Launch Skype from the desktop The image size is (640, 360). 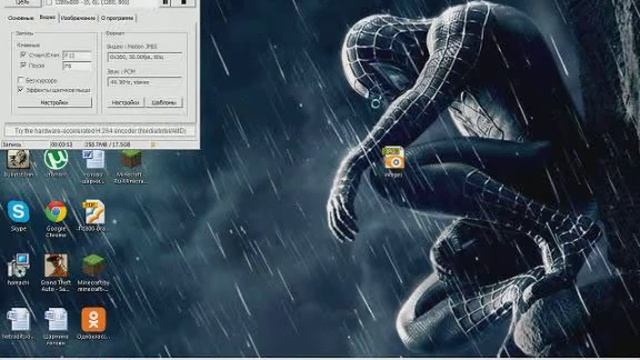pyautogui.click(x=18, y=216)
